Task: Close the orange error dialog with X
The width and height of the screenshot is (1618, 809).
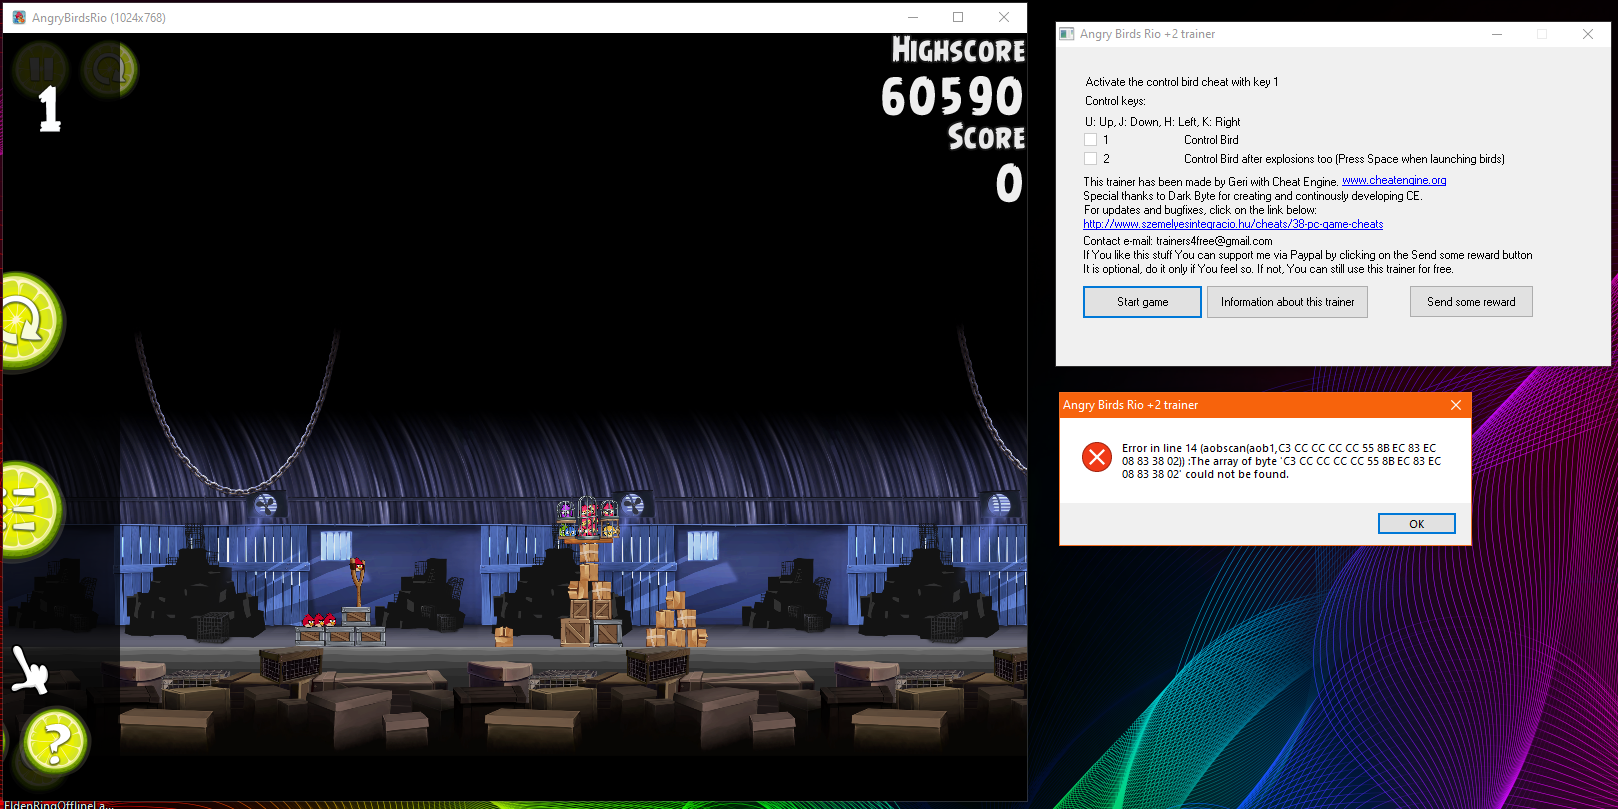Action: click(x=1456, y=405)
